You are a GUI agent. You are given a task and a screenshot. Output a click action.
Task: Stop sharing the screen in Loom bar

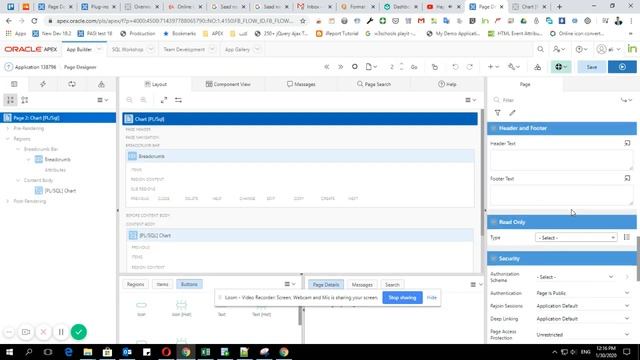(402, 298)
